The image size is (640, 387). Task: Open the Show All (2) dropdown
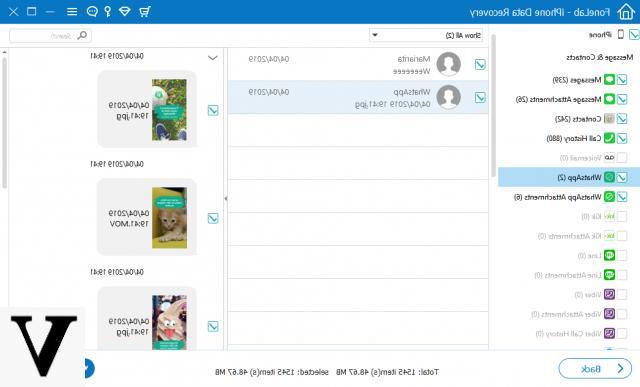427,36
